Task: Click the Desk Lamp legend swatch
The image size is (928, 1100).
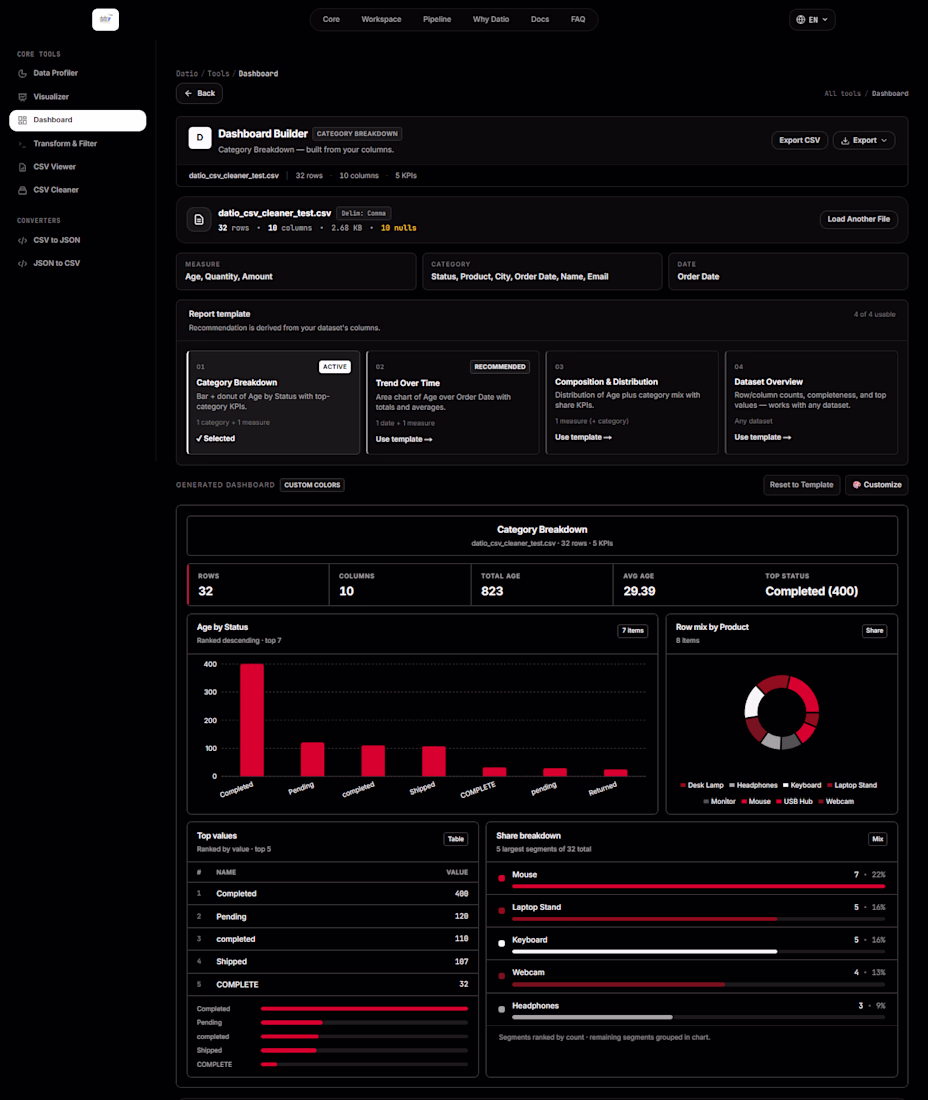Action: 682,786
